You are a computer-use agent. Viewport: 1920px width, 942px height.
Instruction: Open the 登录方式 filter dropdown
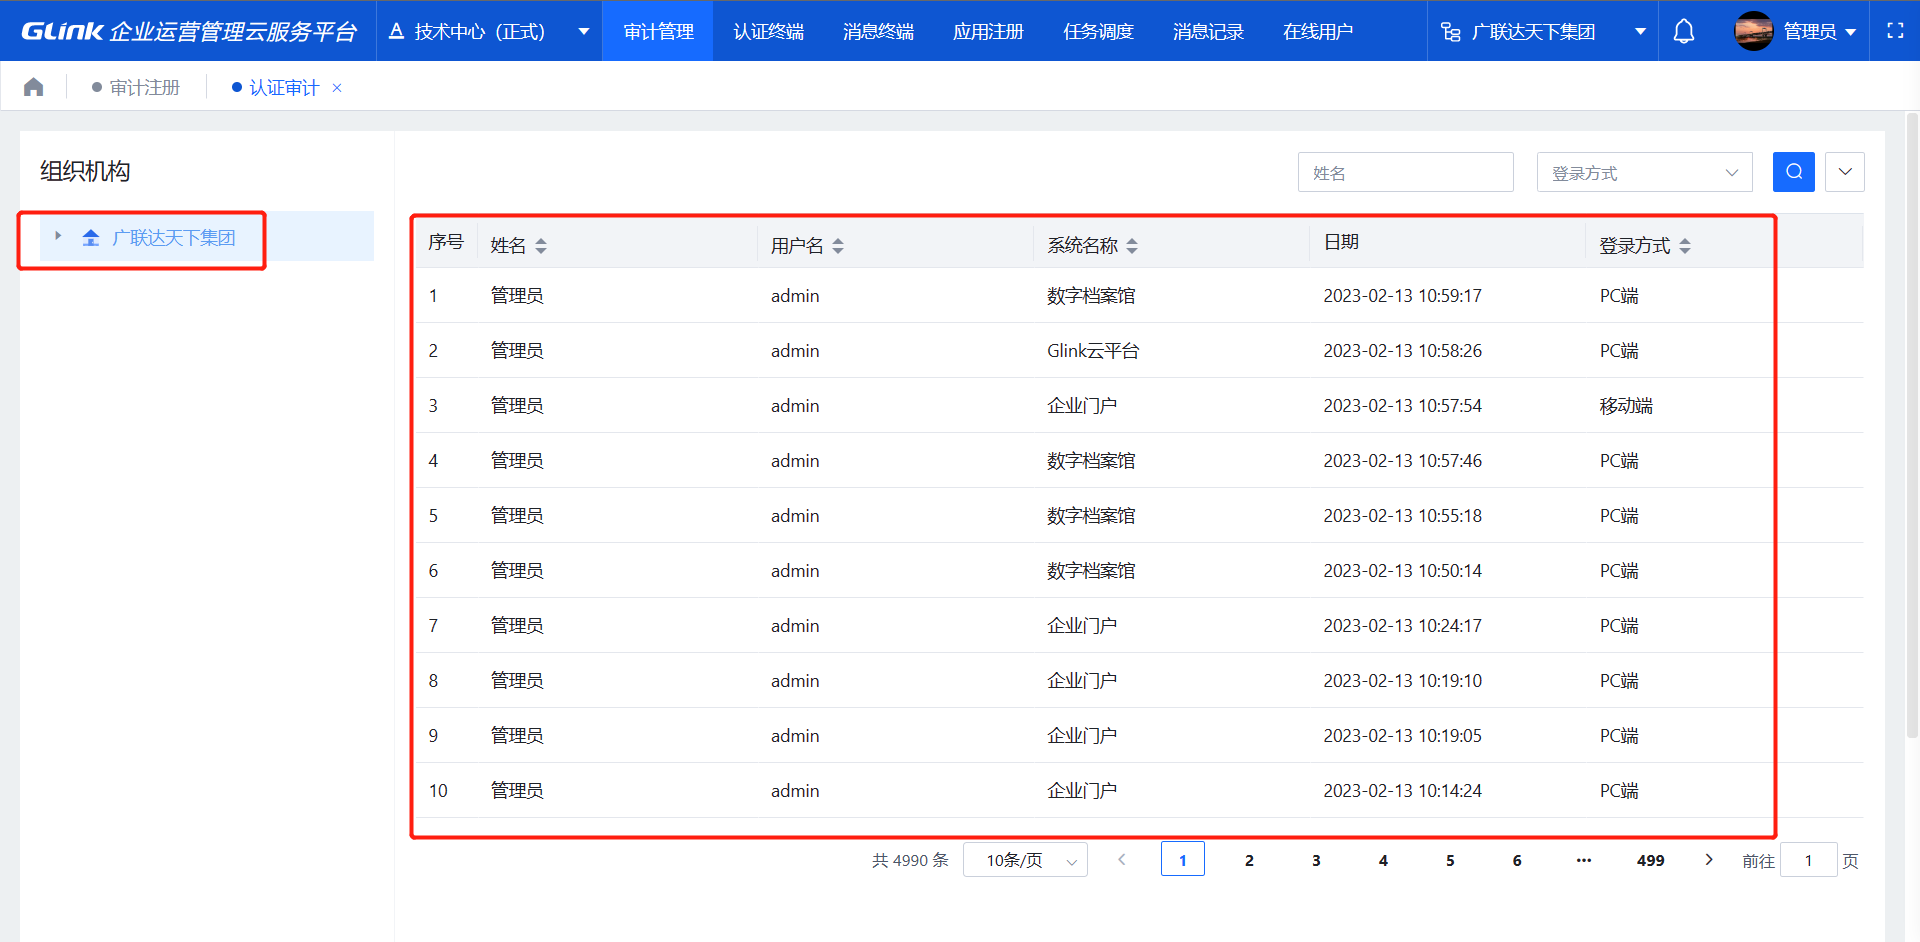point(1645,172)
